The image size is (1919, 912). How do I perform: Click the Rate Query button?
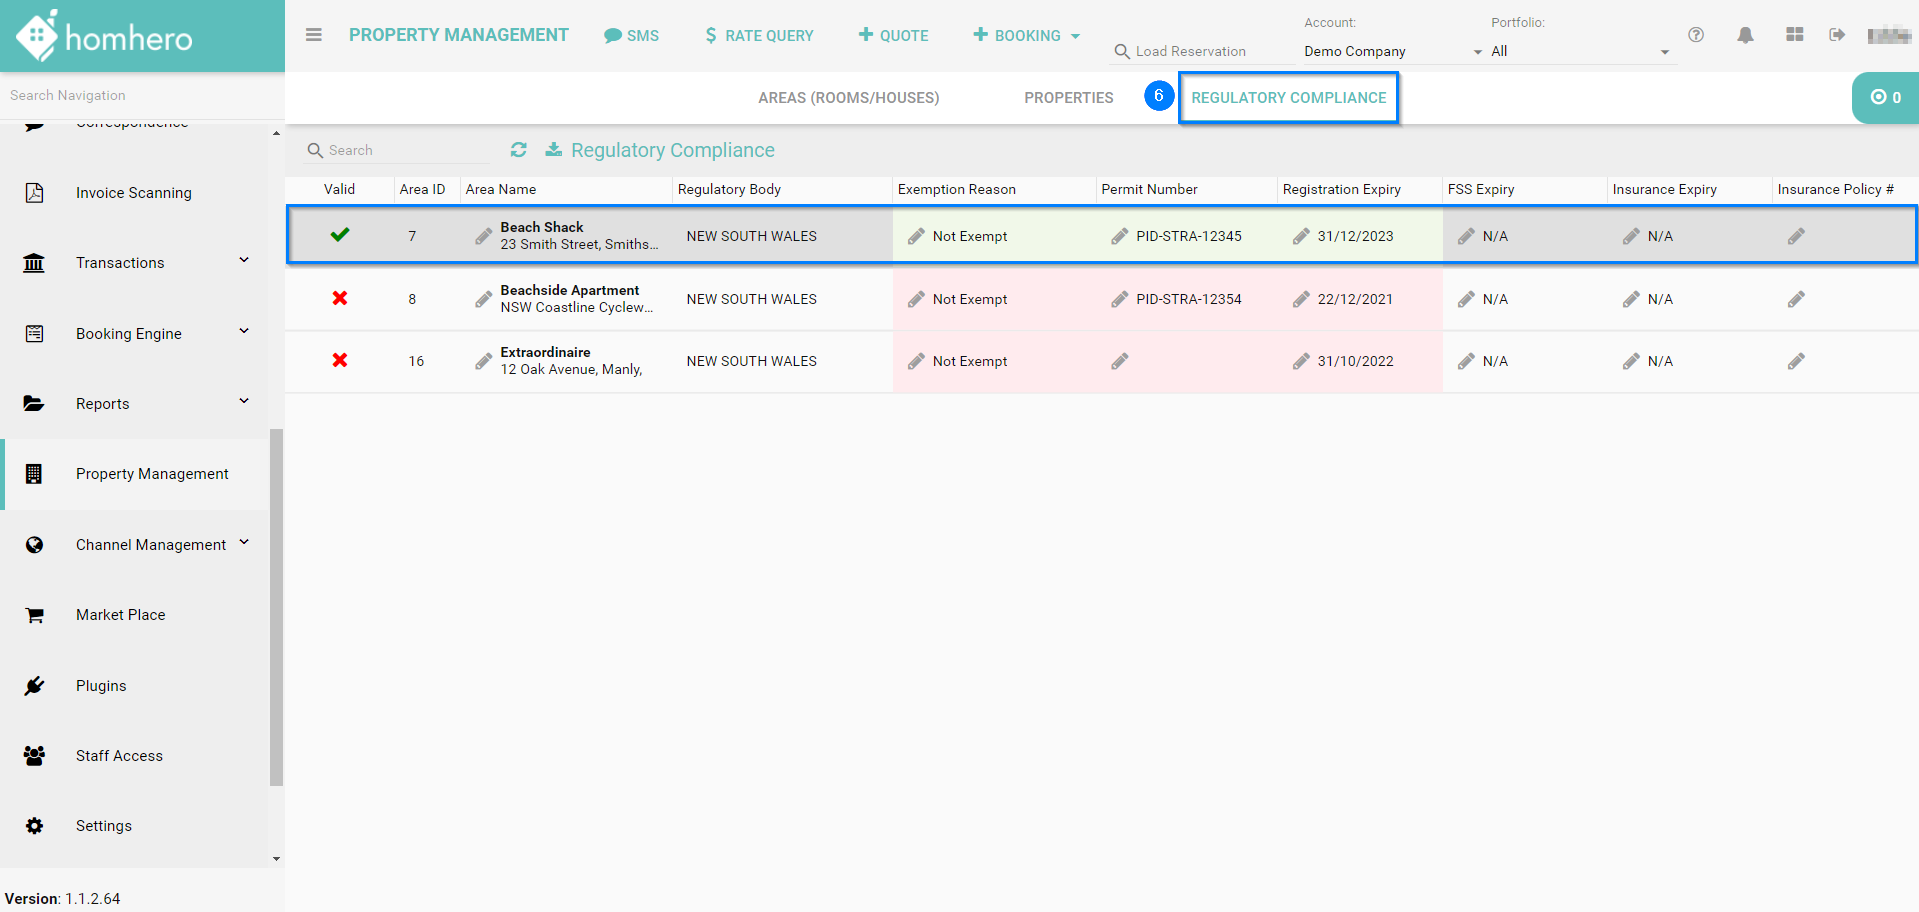click(759, 36)
